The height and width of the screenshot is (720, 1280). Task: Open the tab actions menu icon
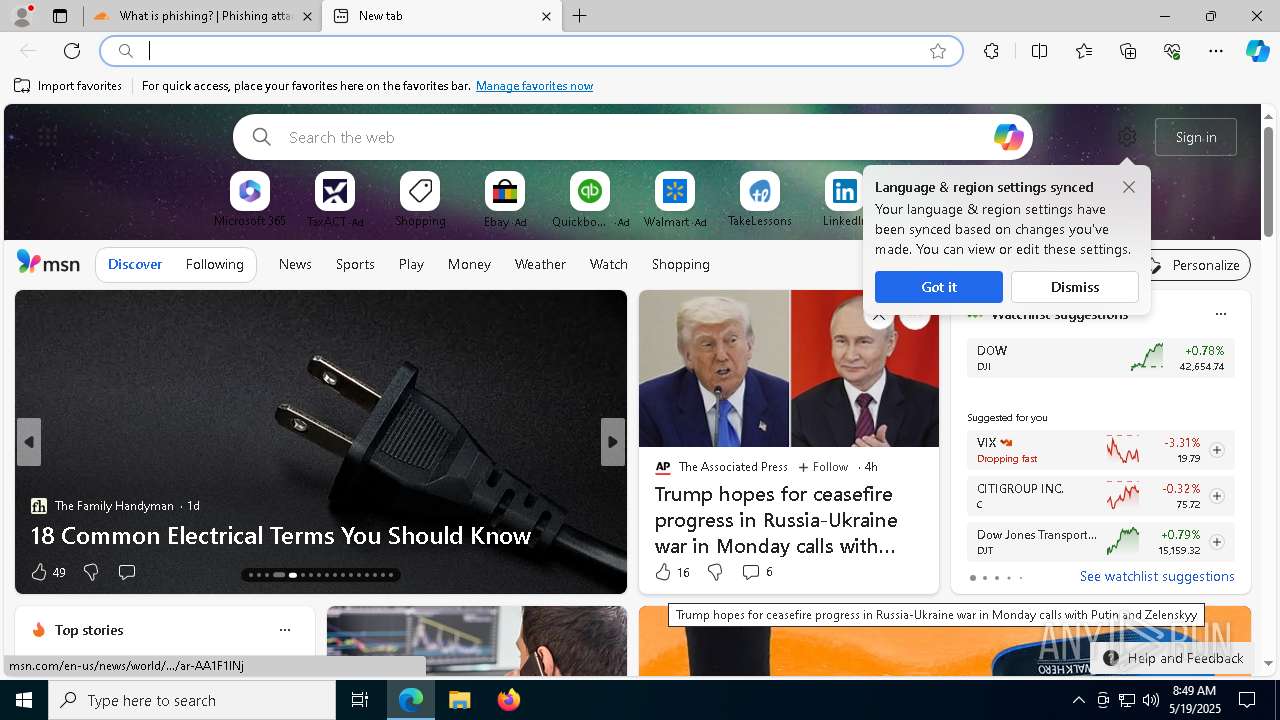(x=60, y=16)
